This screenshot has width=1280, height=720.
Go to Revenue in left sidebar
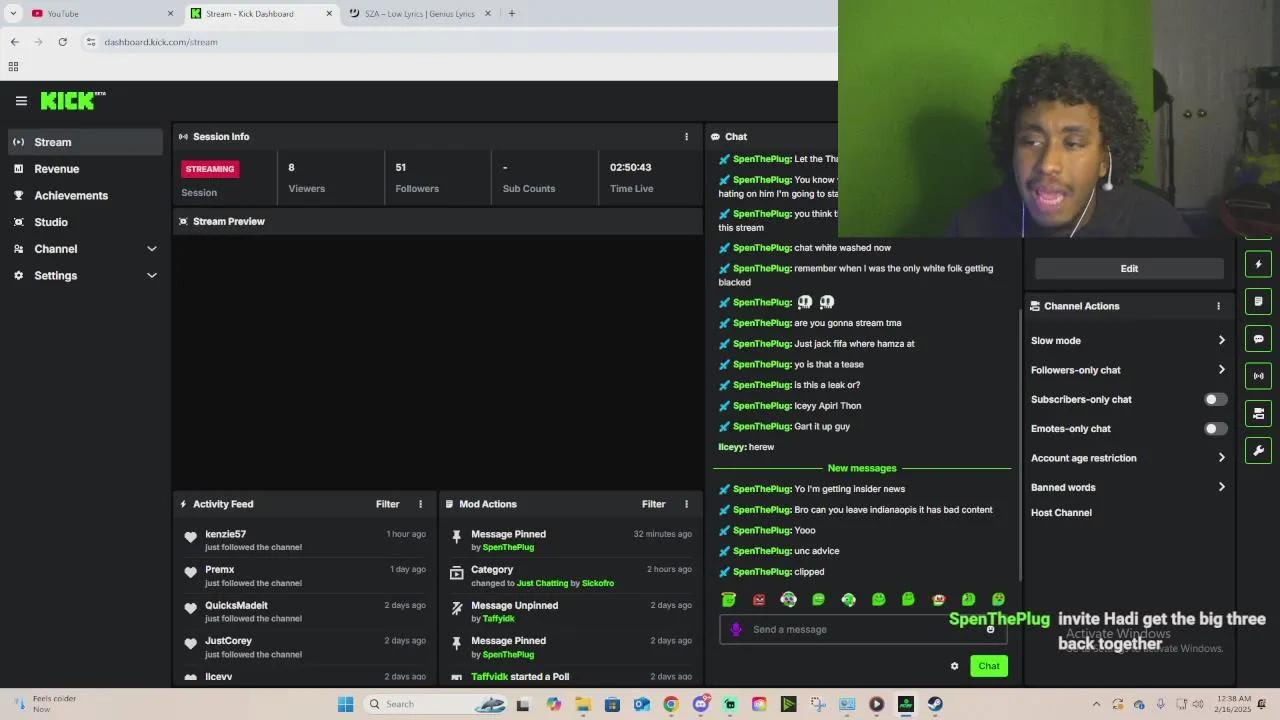pos(56,169)
